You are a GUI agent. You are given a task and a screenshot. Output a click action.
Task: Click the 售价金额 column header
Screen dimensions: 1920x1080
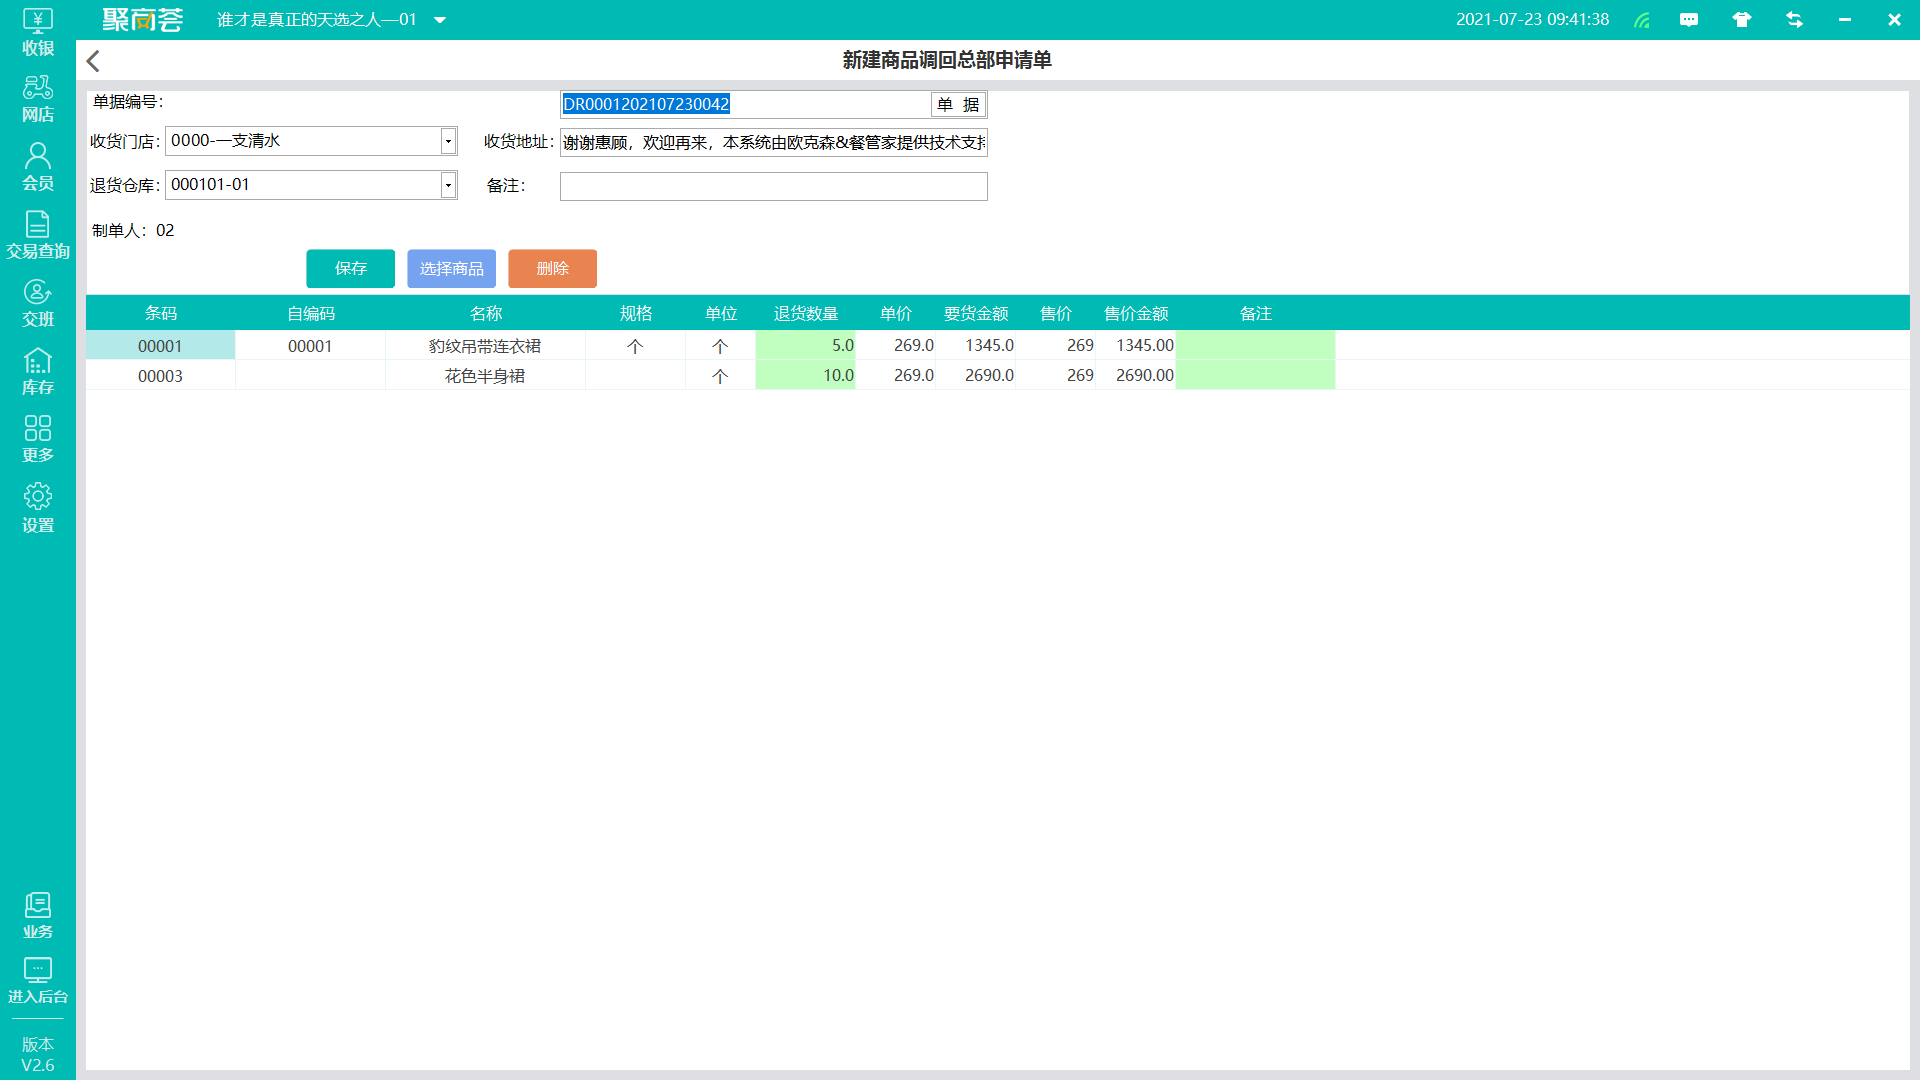1136,313
